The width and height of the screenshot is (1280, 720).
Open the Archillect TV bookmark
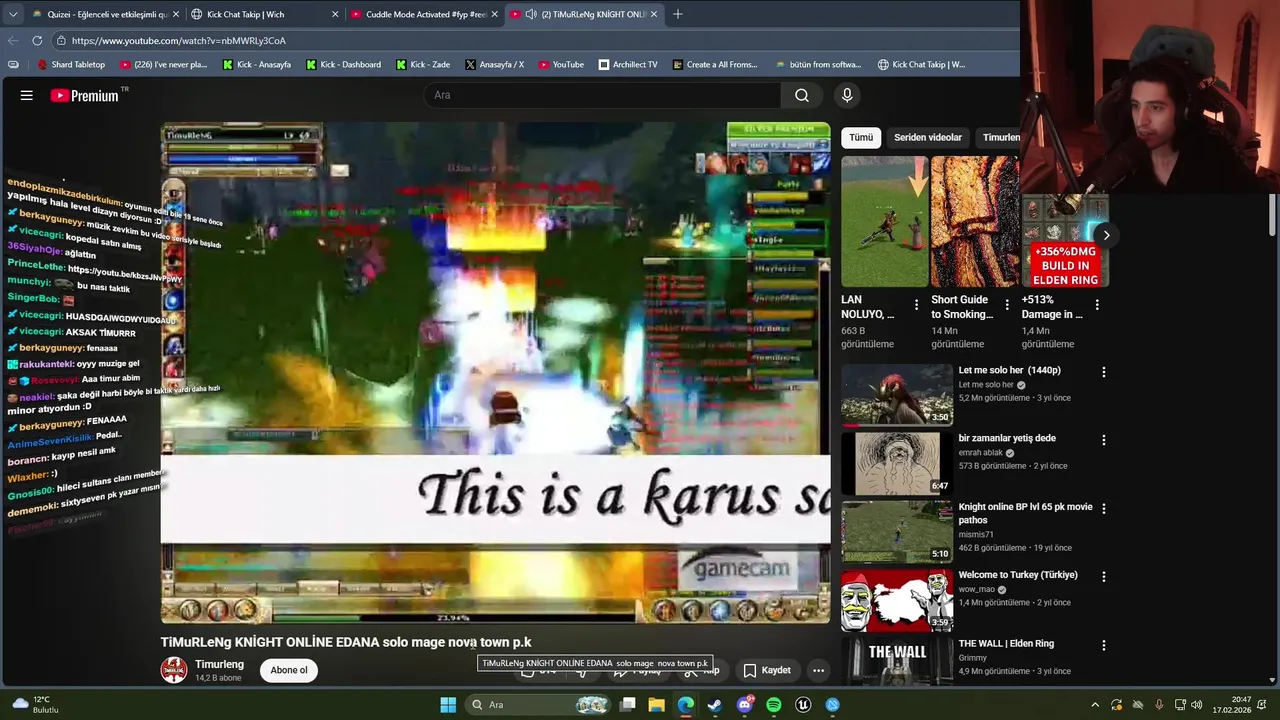[628, 64]
